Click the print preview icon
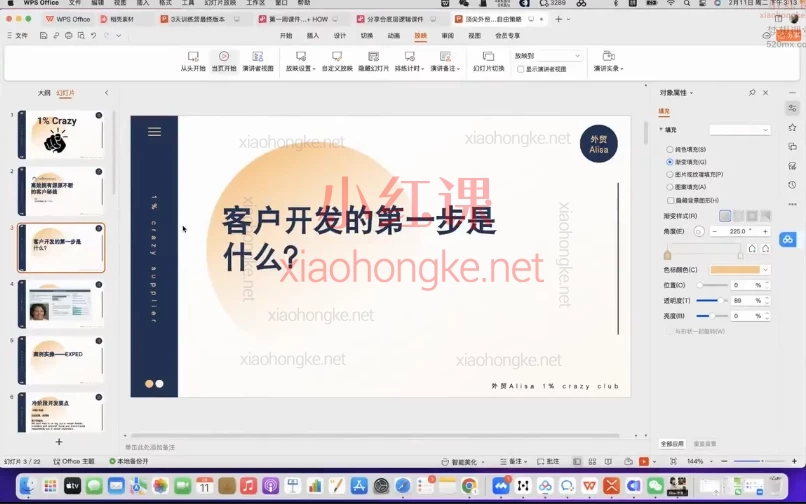 tap(81, 35)
